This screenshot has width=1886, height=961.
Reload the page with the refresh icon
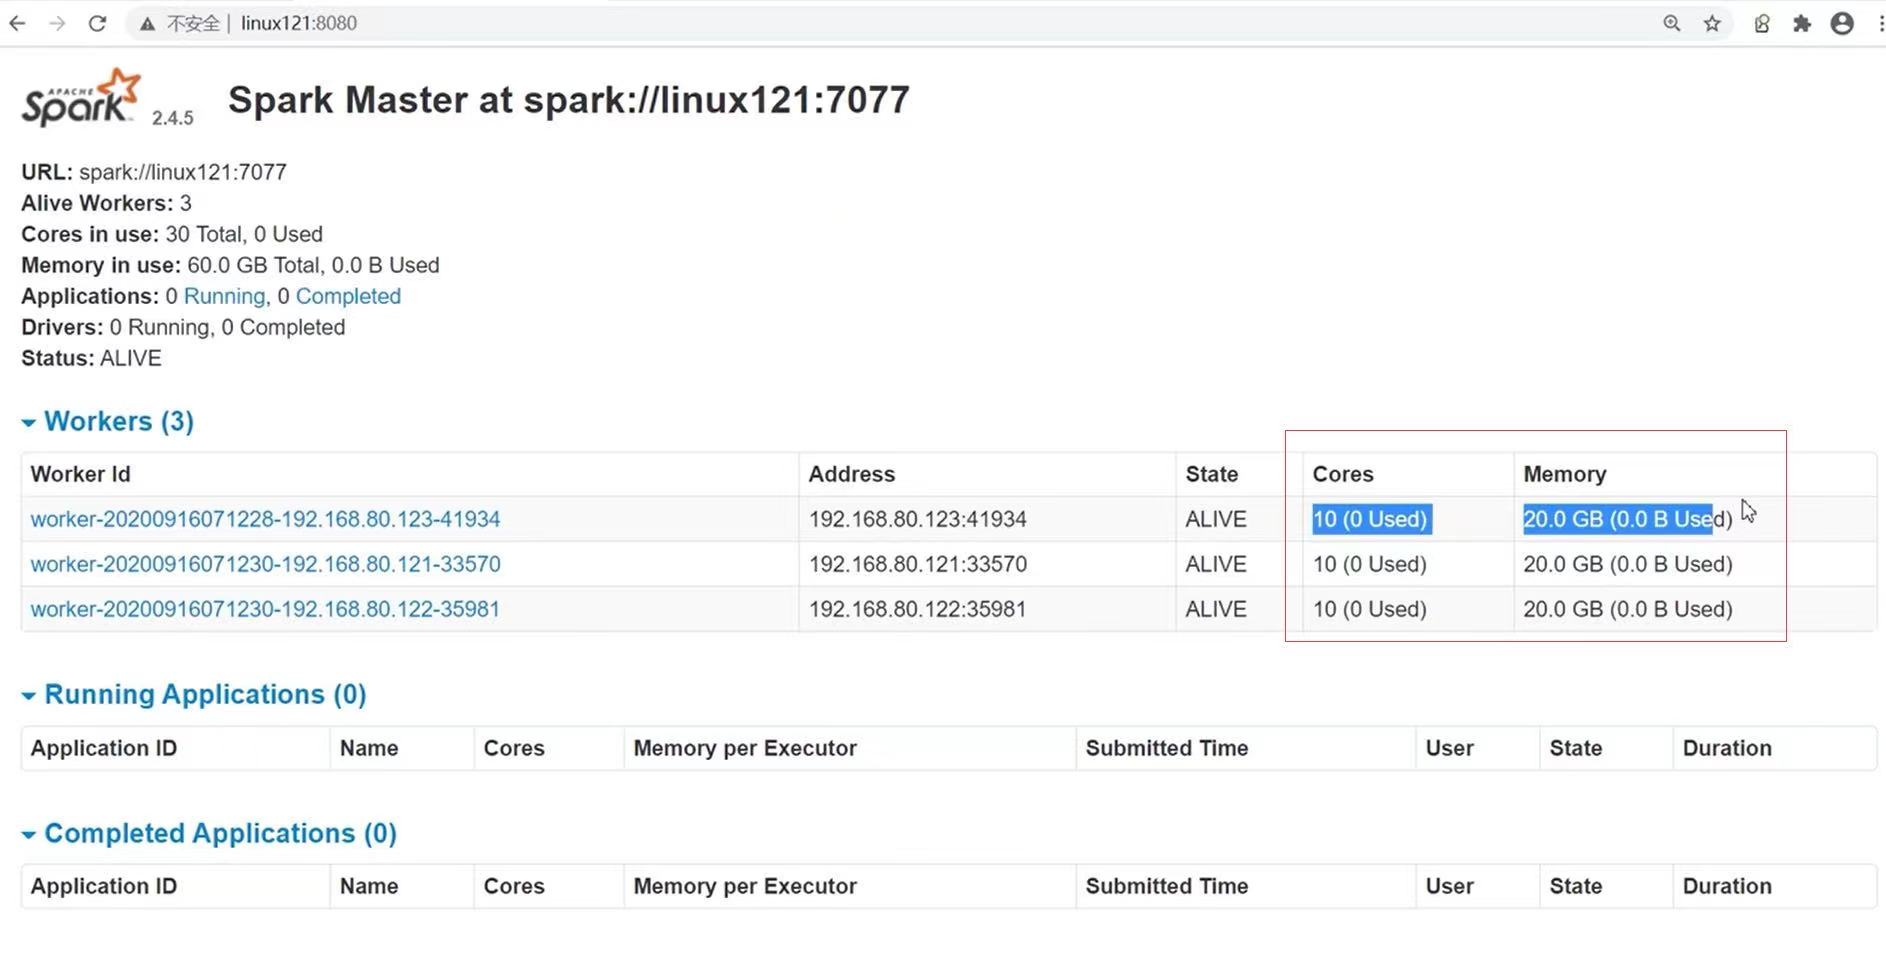point(97,23)
